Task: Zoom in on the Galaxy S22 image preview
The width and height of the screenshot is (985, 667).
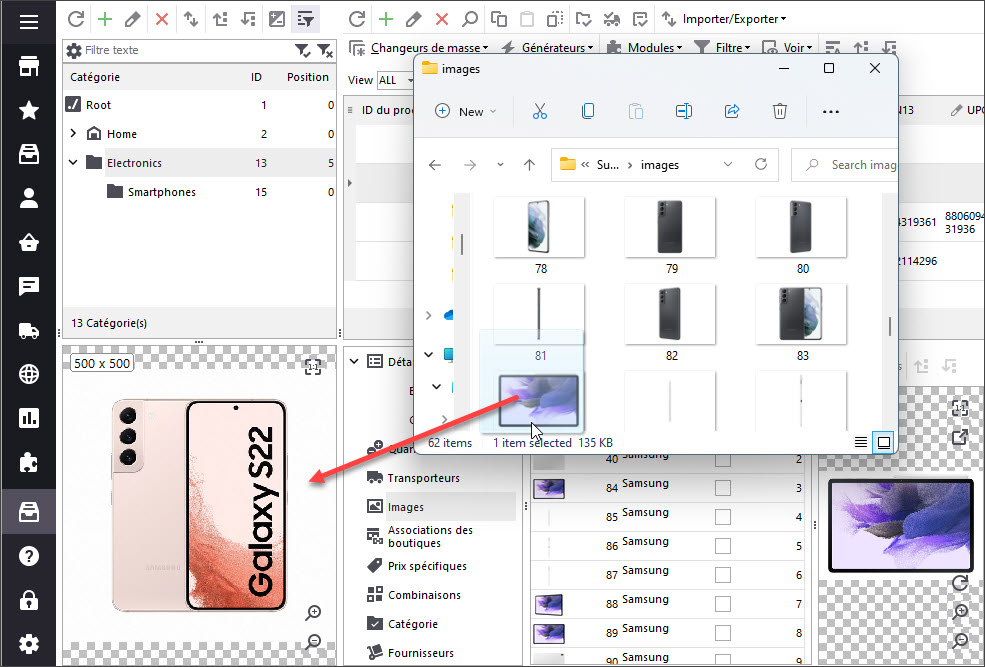Action: pyautogui.click(x=313, y=612)
